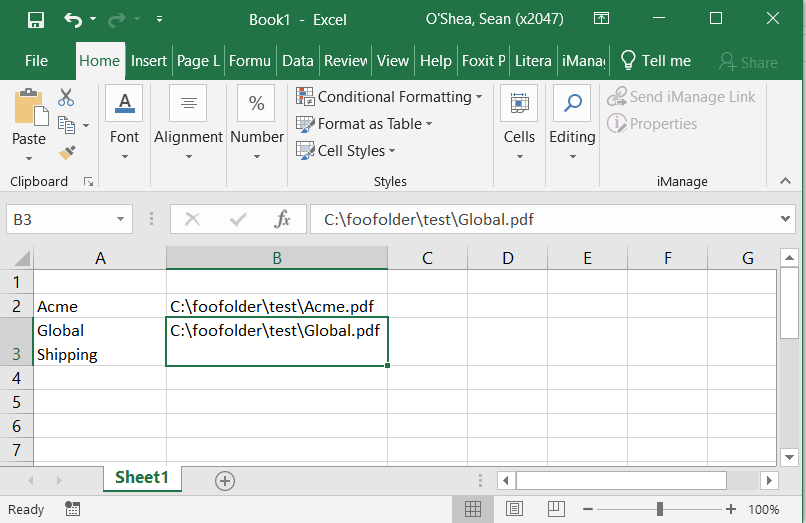Customize the Quick Access Toolbar dropdown

pos(159,20)
